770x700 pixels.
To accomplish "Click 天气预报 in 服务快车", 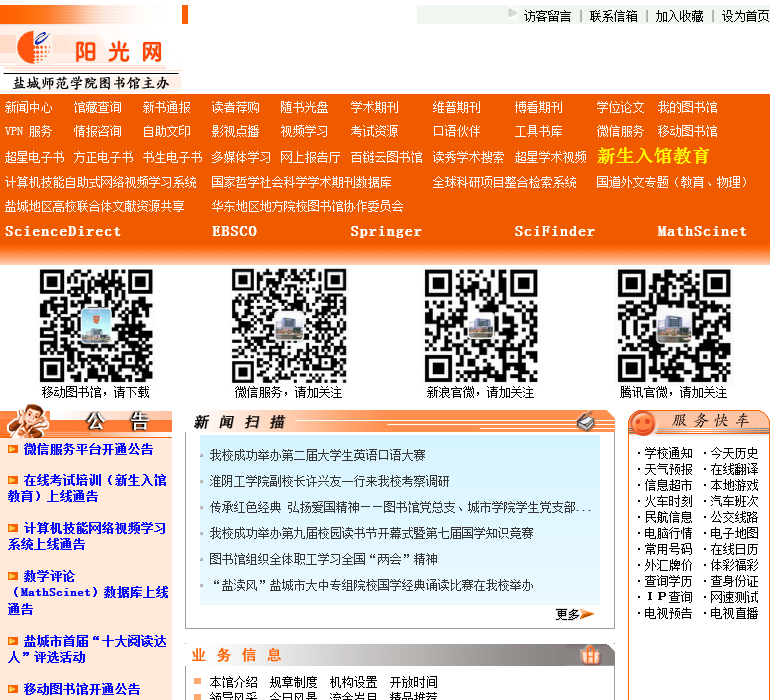I will [668, 469].
